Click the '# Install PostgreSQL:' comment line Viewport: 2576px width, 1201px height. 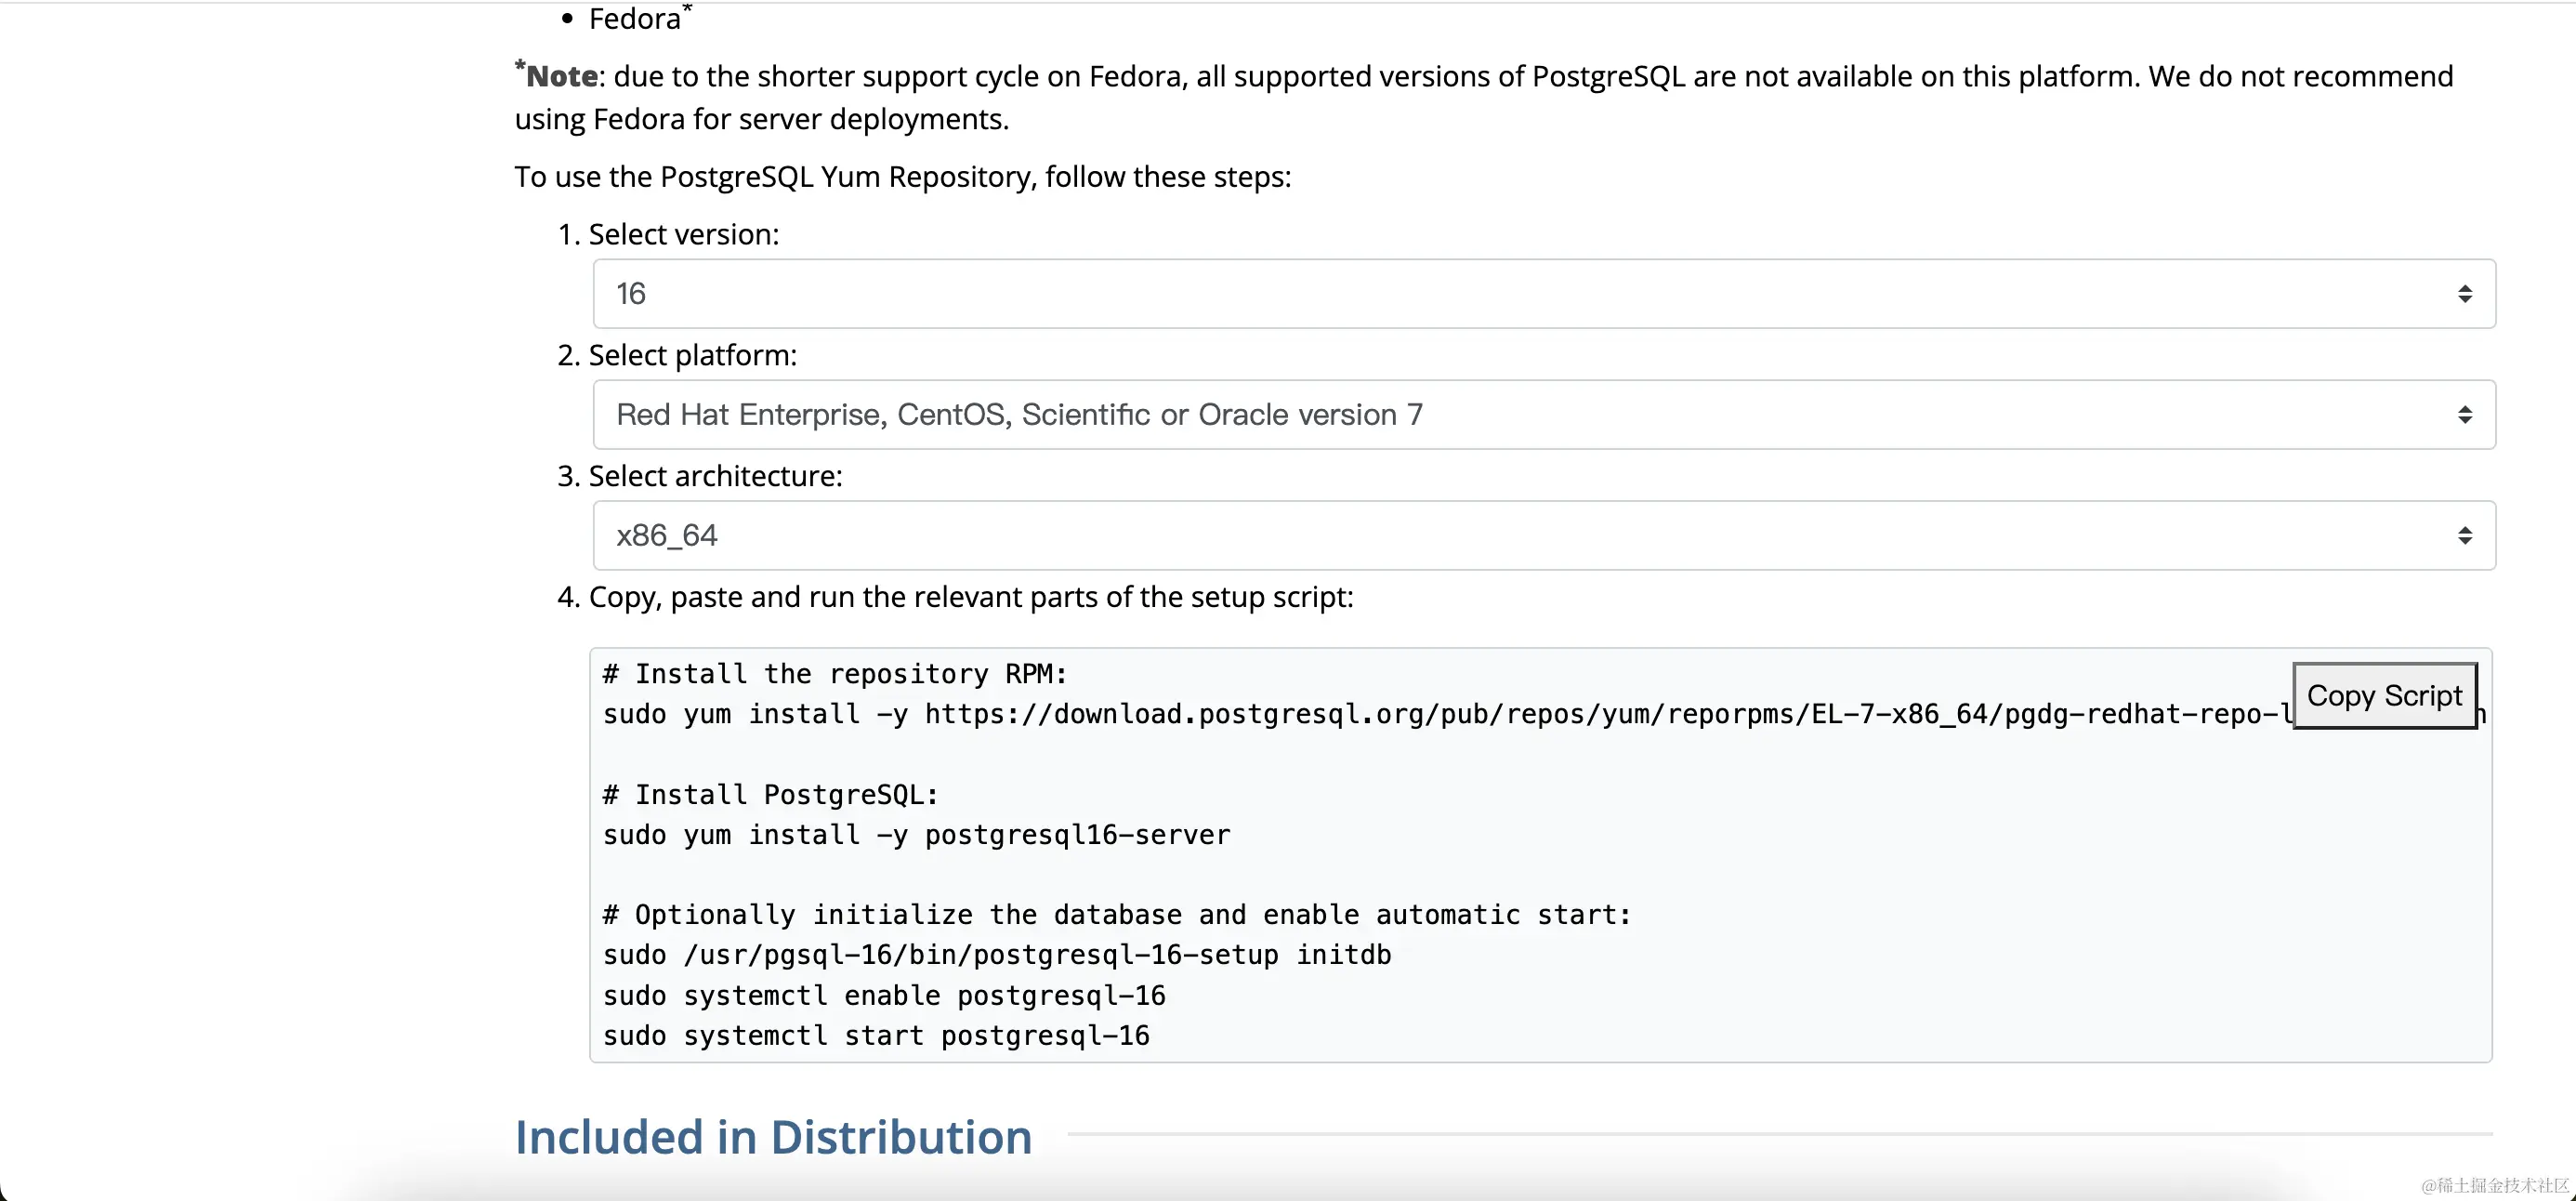coord(771,795)
